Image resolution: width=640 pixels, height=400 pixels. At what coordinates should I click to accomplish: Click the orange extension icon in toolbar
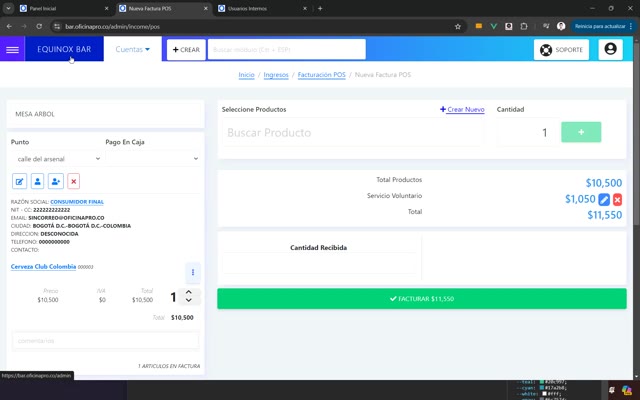(479, 26)
